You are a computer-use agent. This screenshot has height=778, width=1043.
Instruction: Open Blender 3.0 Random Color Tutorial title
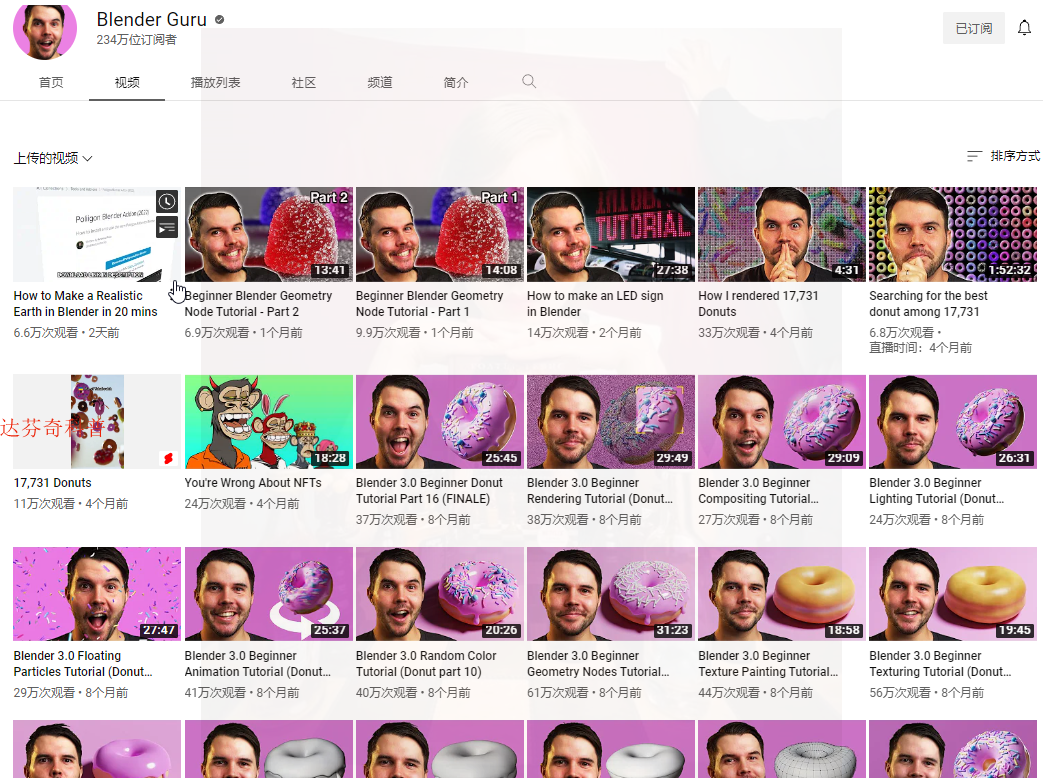pyautogui.click(x=426, y=664)
